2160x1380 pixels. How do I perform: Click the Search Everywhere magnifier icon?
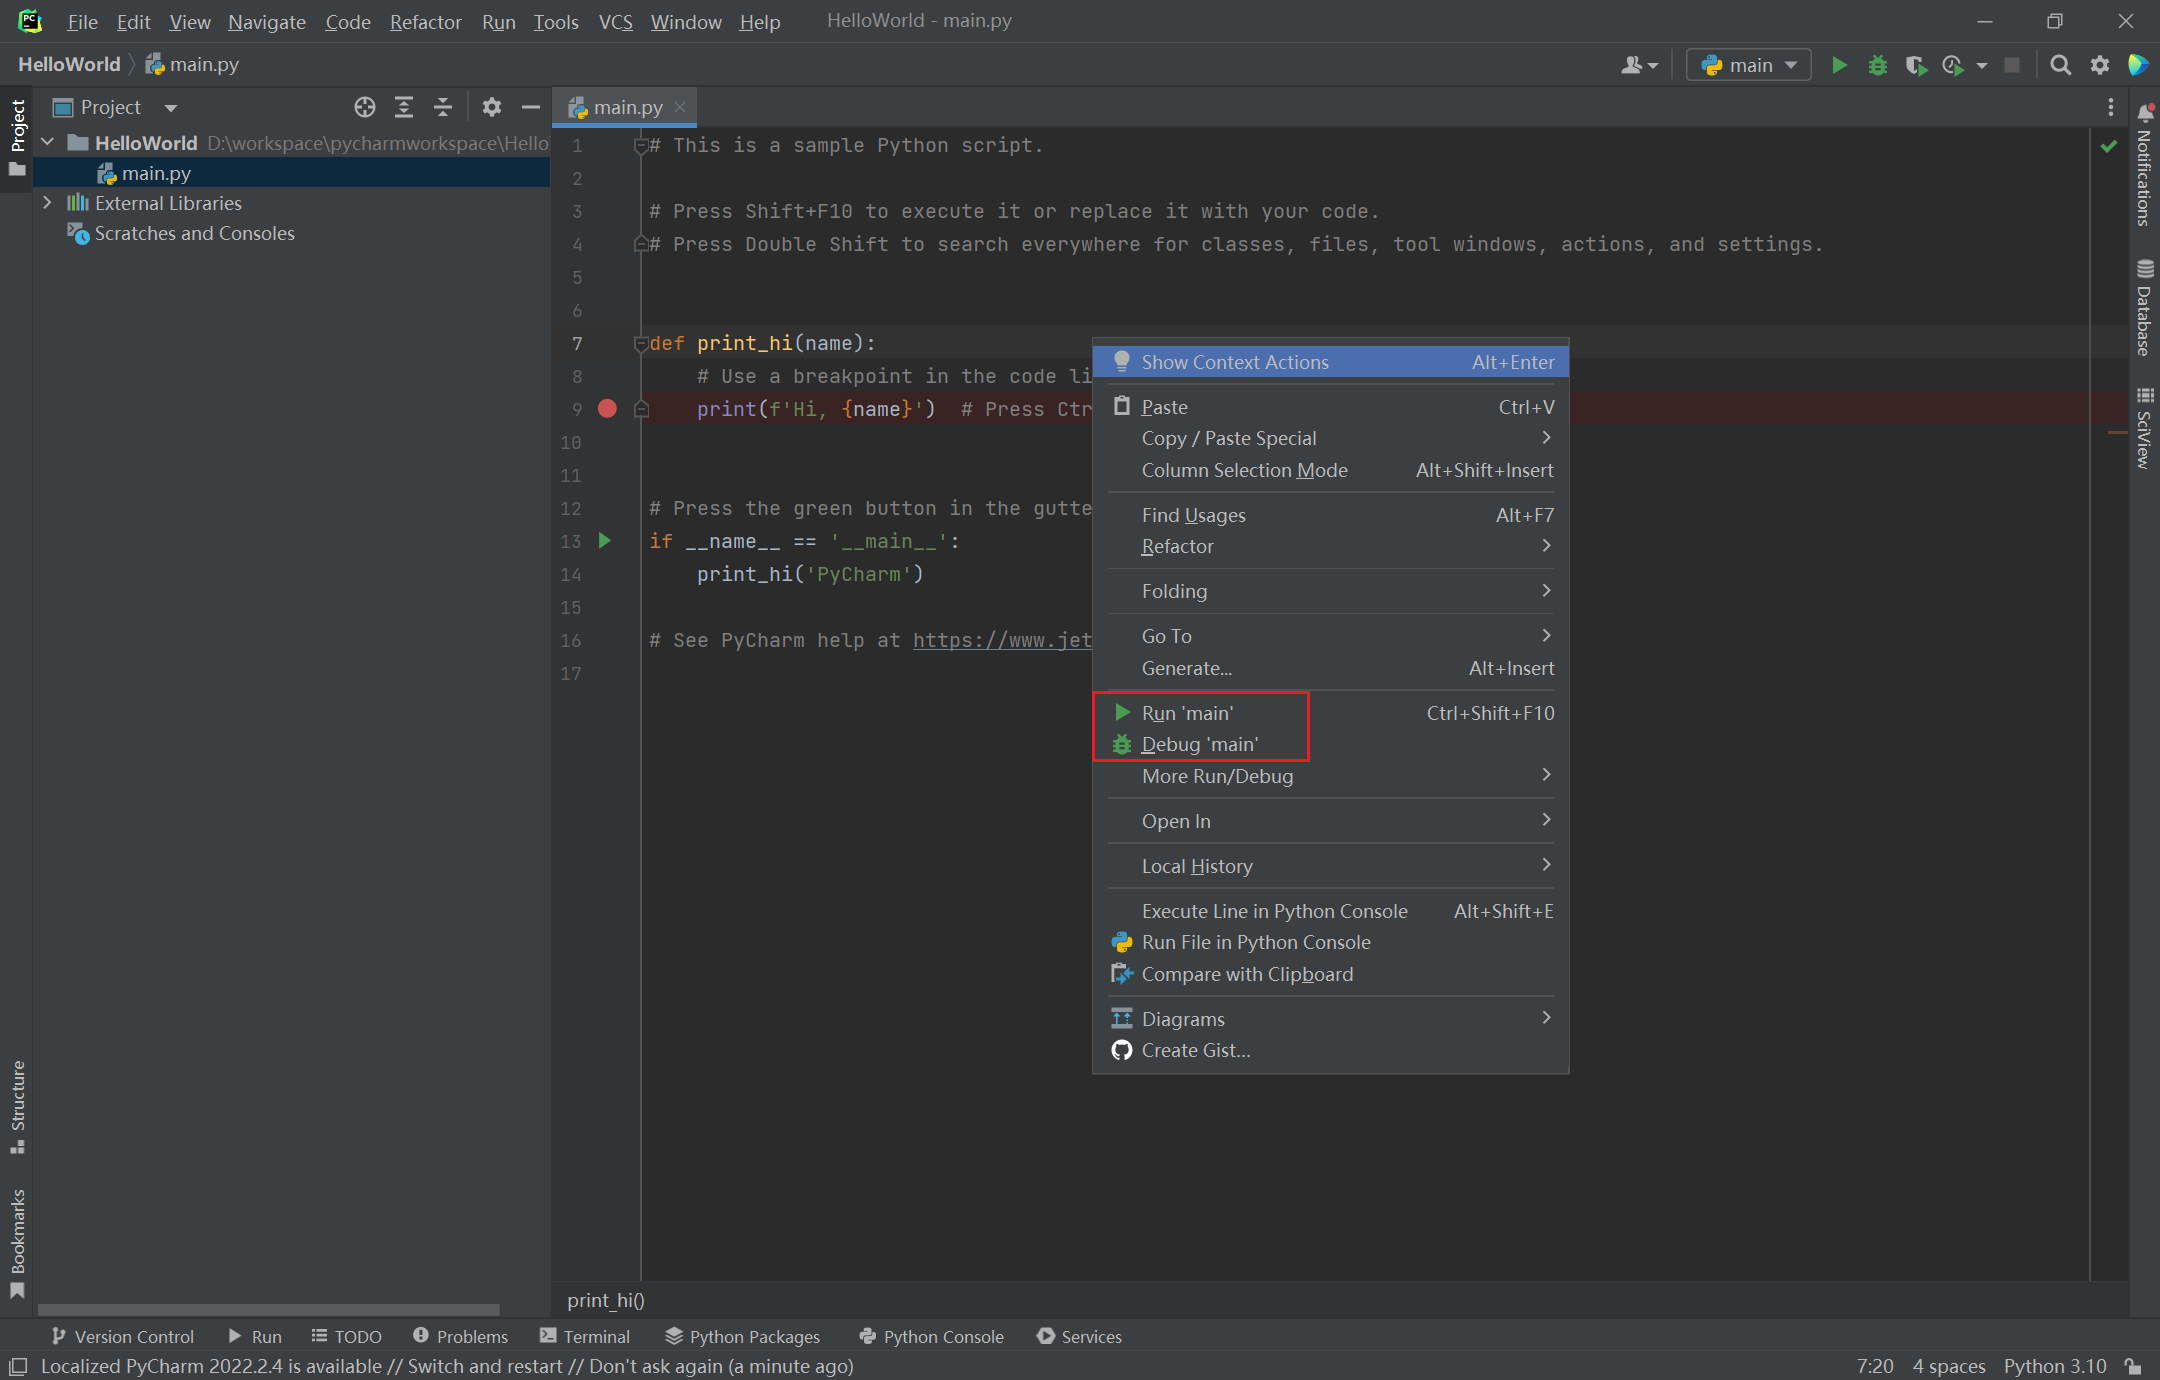point(2060,65)
